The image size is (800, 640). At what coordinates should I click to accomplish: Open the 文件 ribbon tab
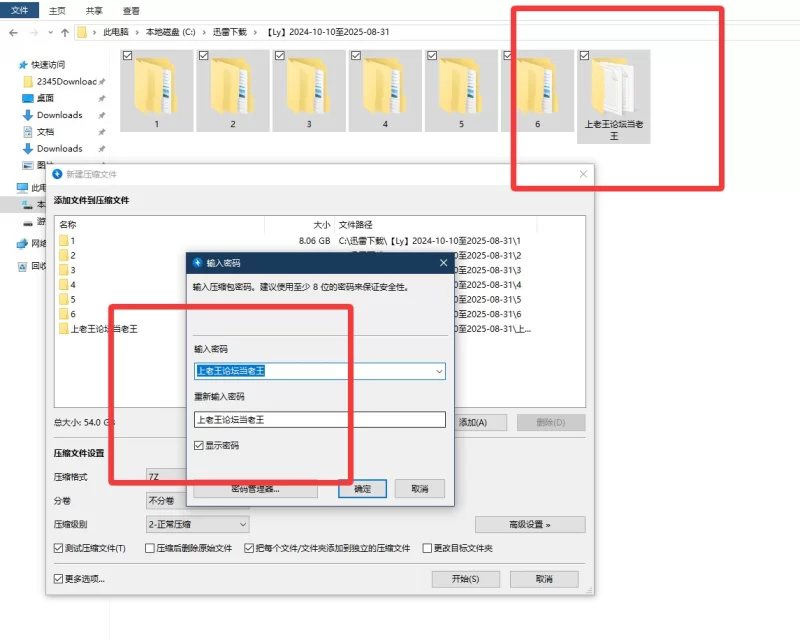(19, 11)
